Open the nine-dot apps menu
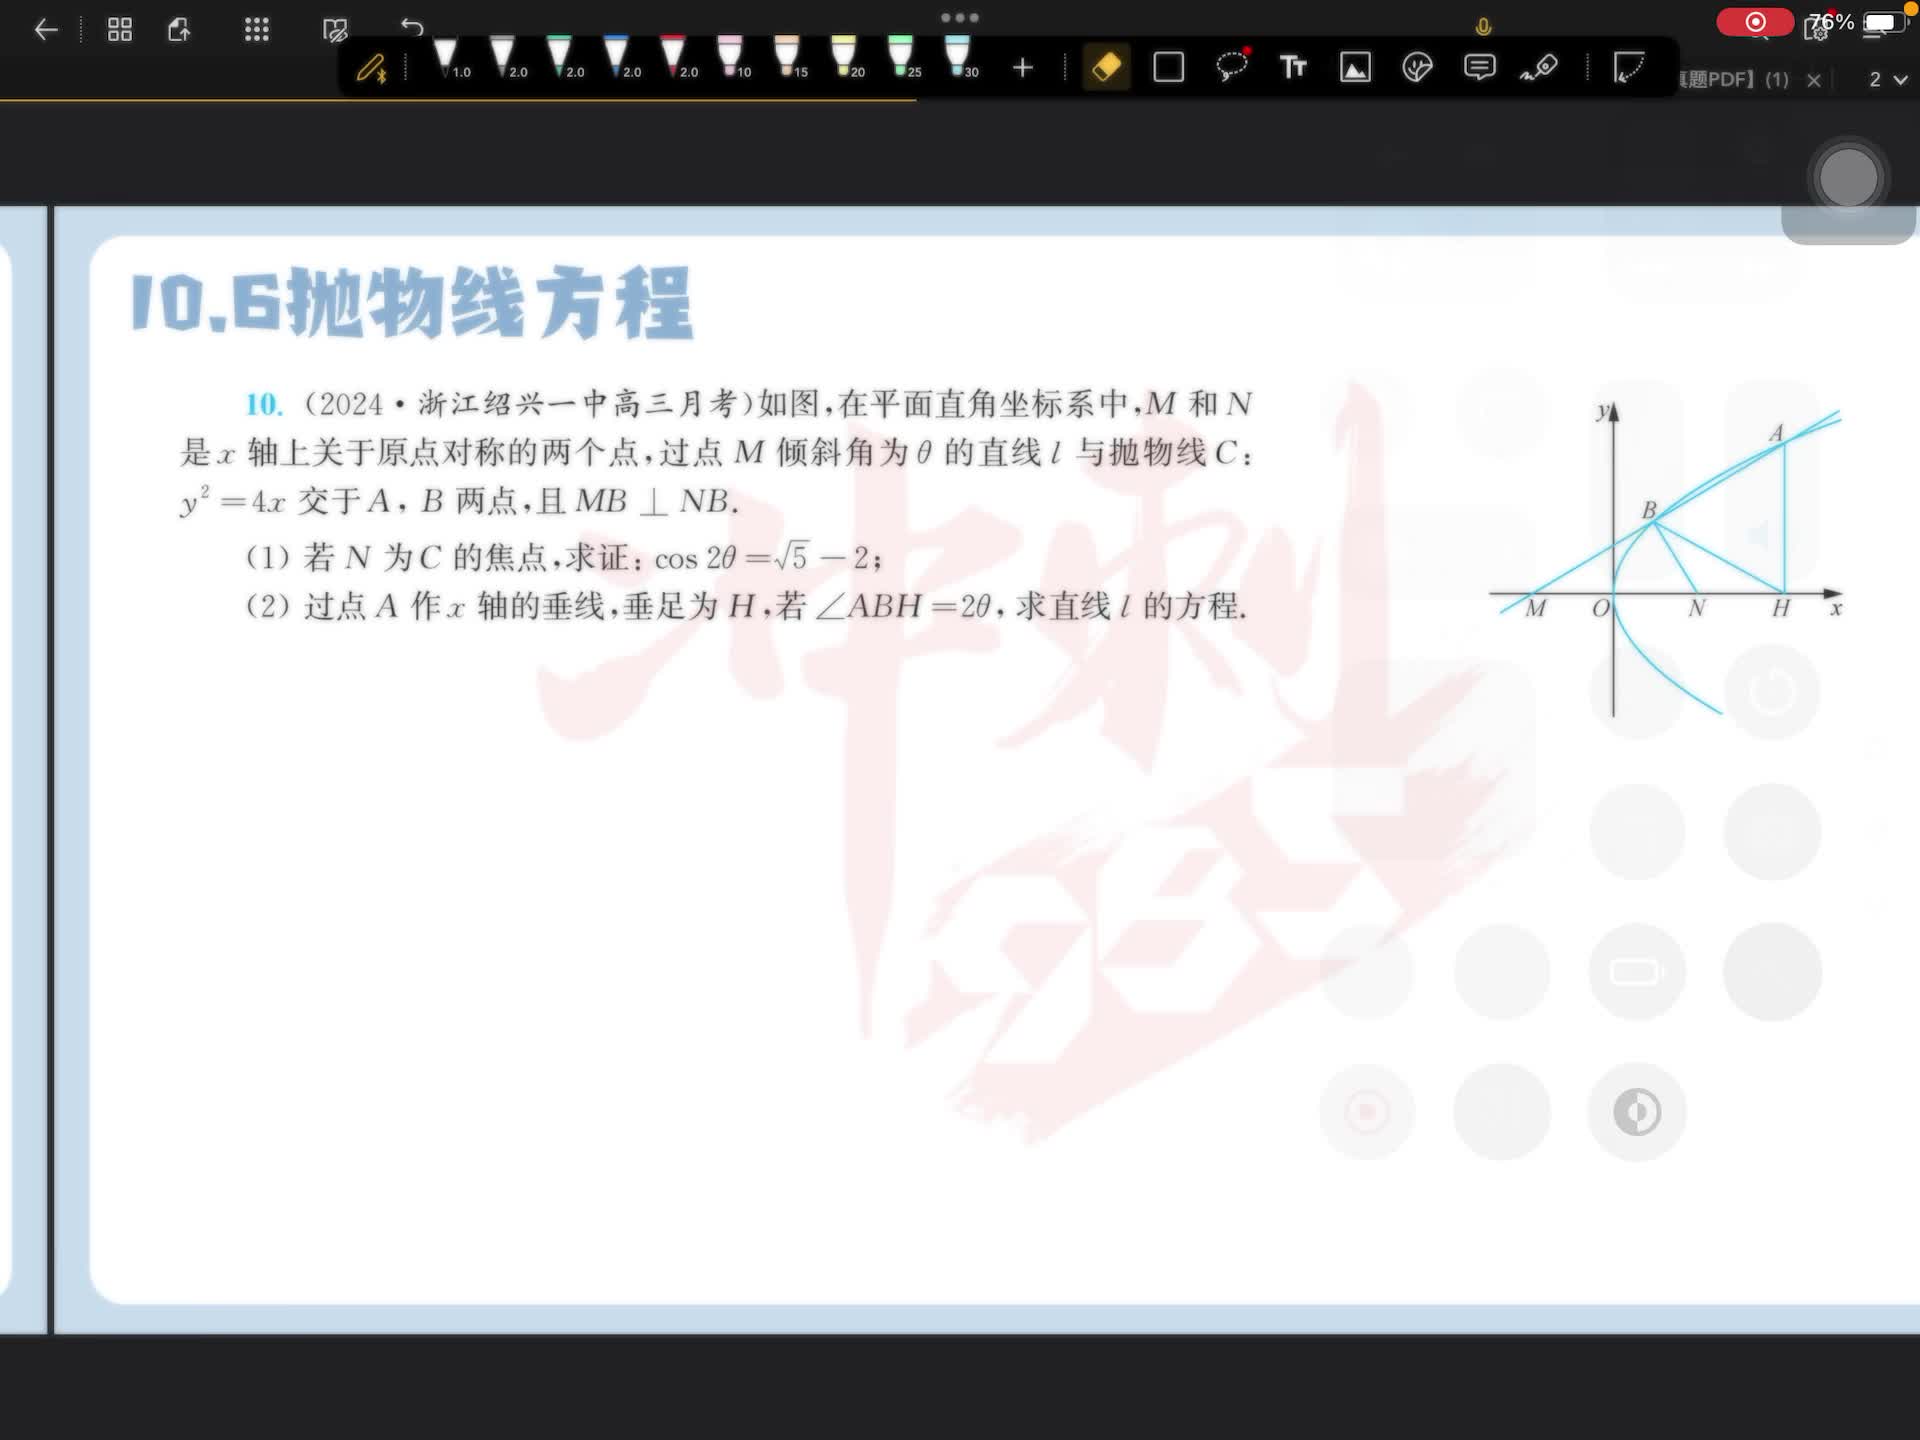The width and height of the screenshot is (1920, 1440). [257, 30]
